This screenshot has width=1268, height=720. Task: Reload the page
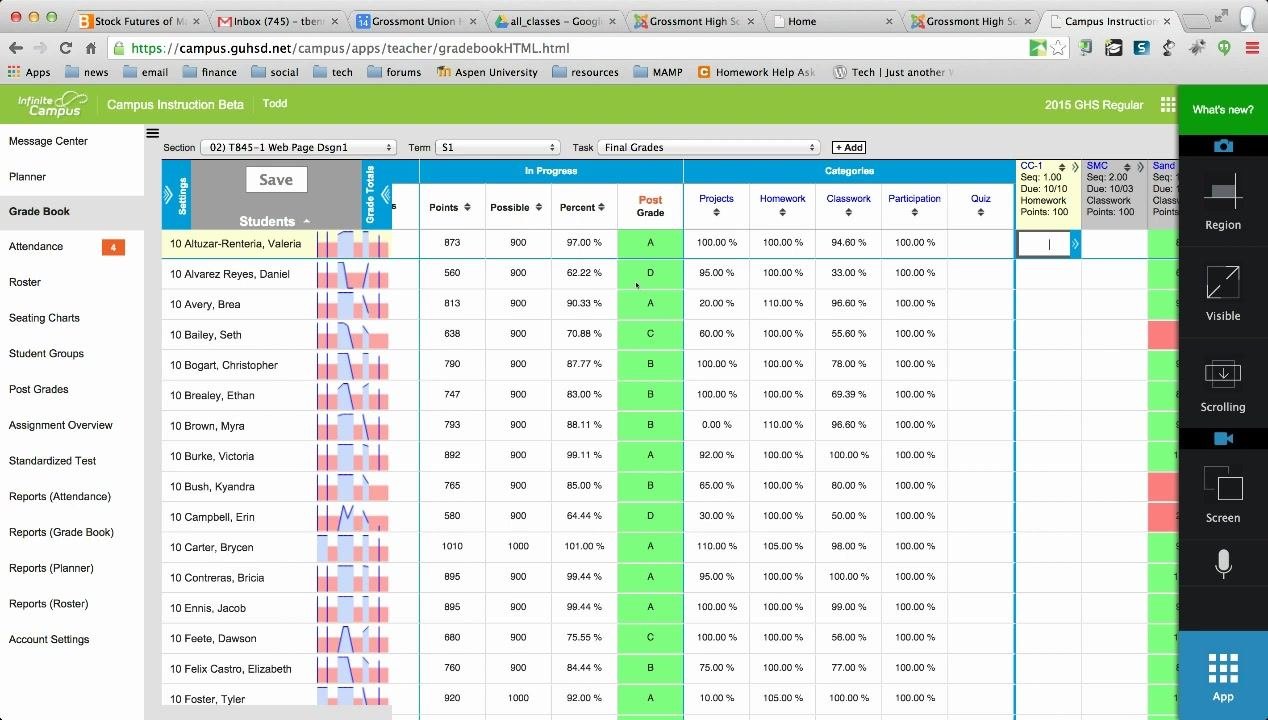click(x=65, y=47)
